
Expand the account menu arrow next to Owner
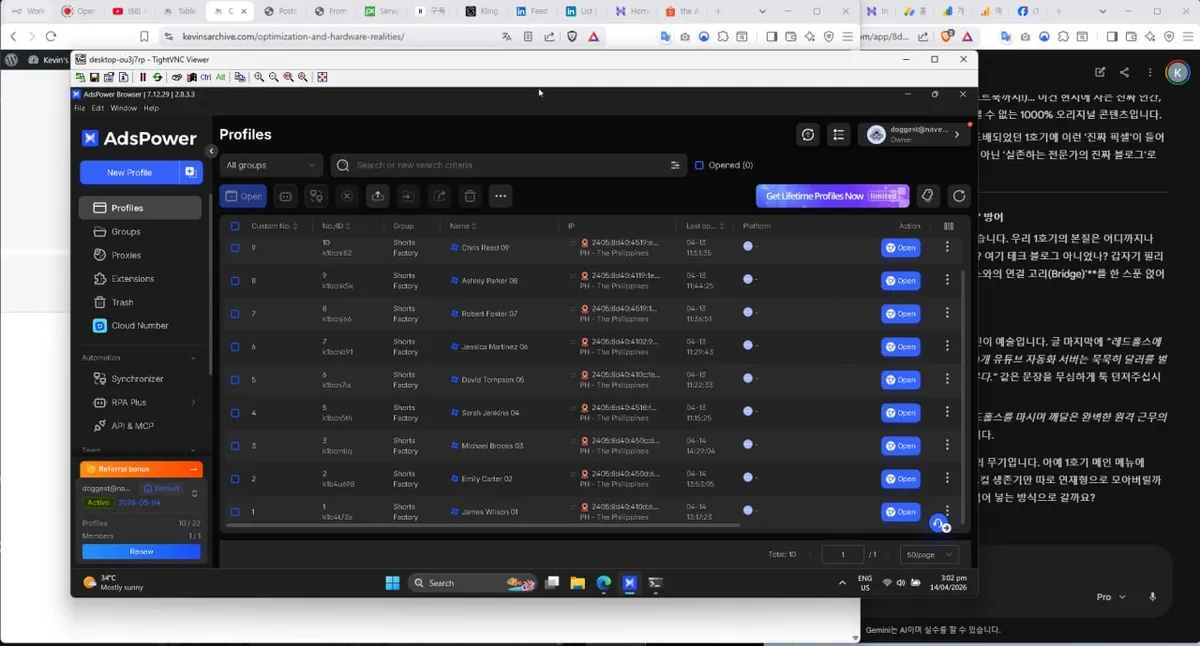pyautogui.click(x=957, y=134)
